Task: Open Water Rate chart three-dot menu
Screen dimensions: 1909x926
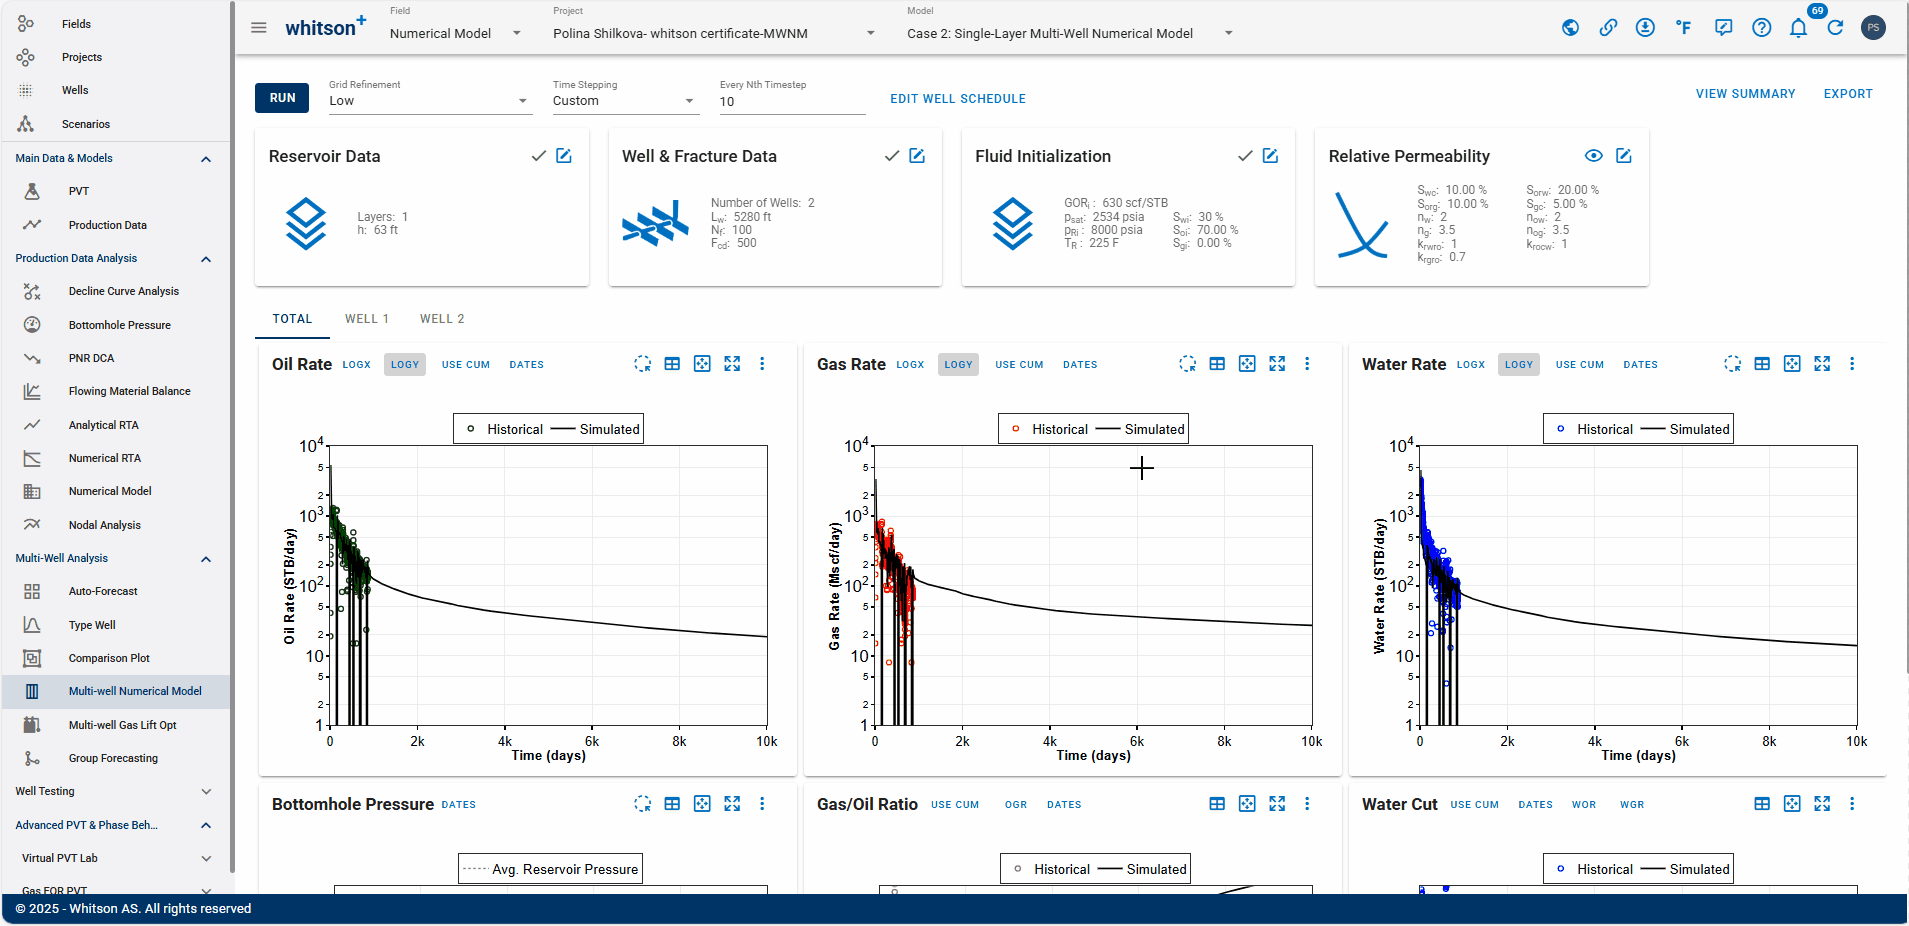Action: (x=1851, y=364)
